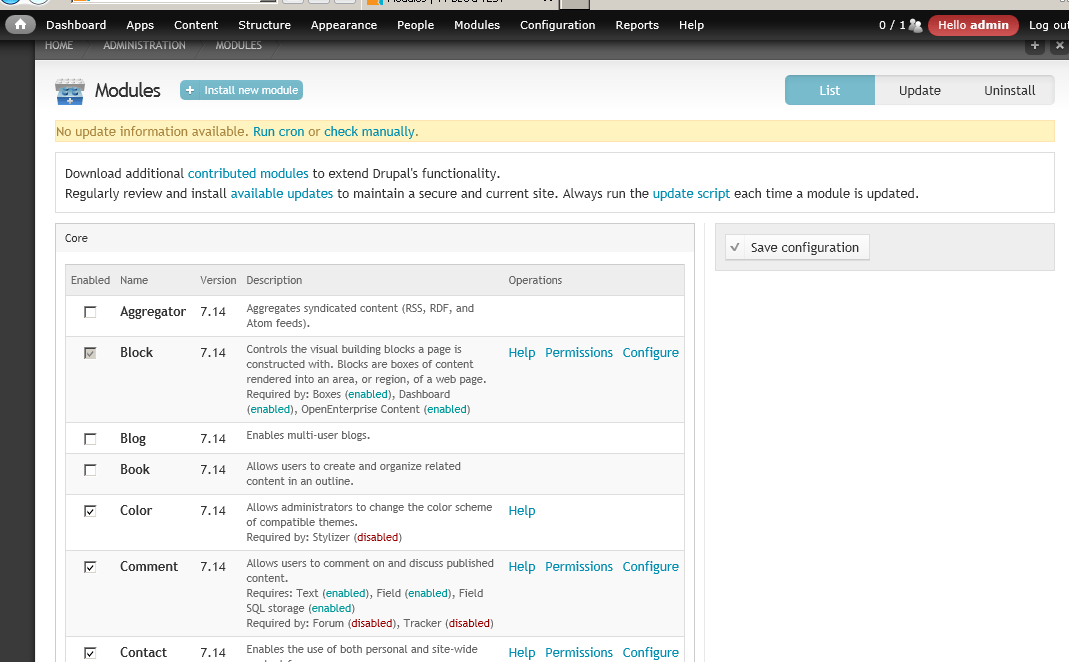1069x662 pixels.
Task: Click the users icon next to 0 / 1
Action: point(916,25)
